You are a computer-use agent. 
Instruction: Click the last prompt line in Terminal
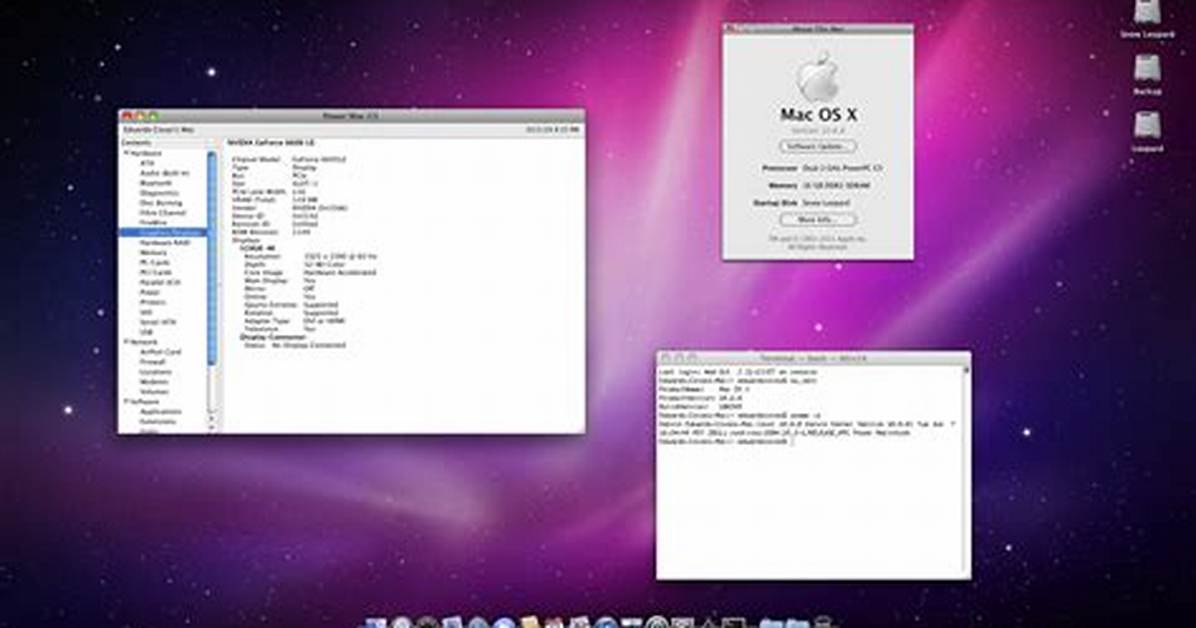click(x=725, y=442)
